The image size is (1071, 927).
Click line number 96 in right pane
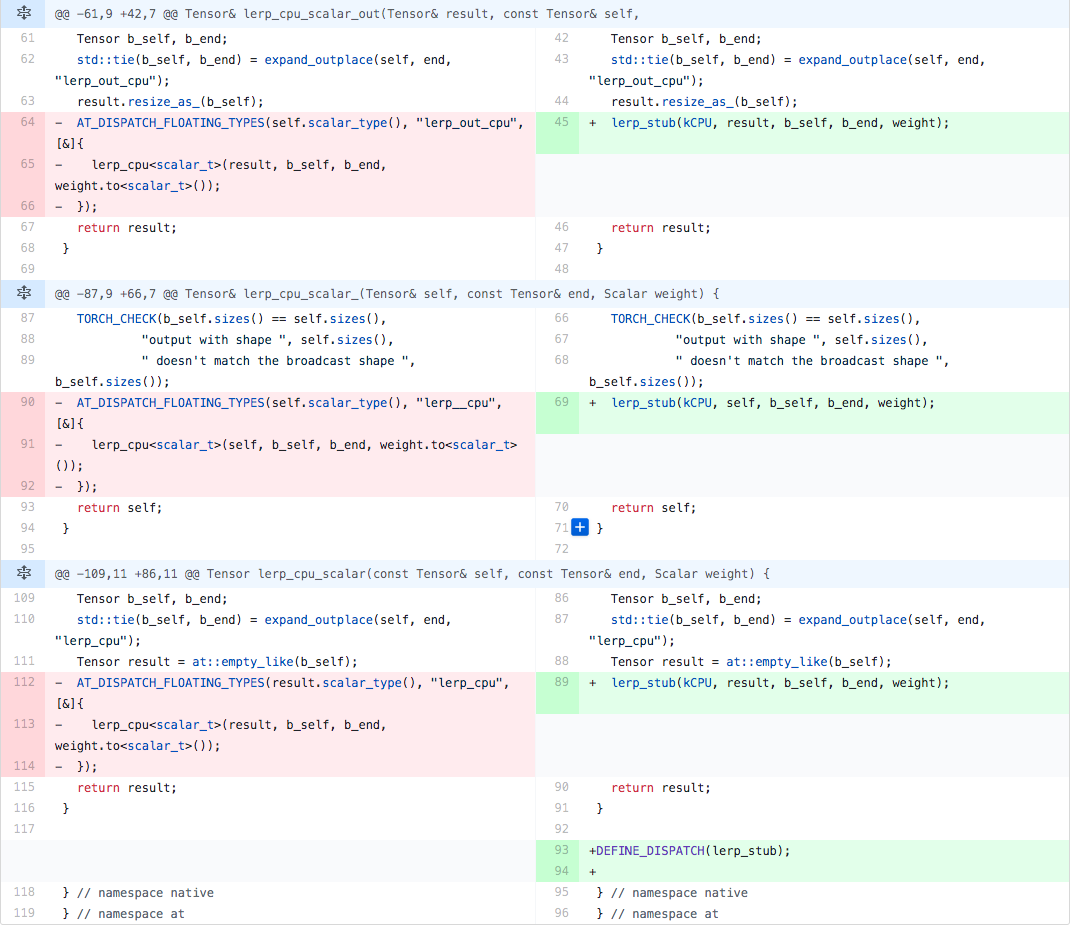(561, 914)
